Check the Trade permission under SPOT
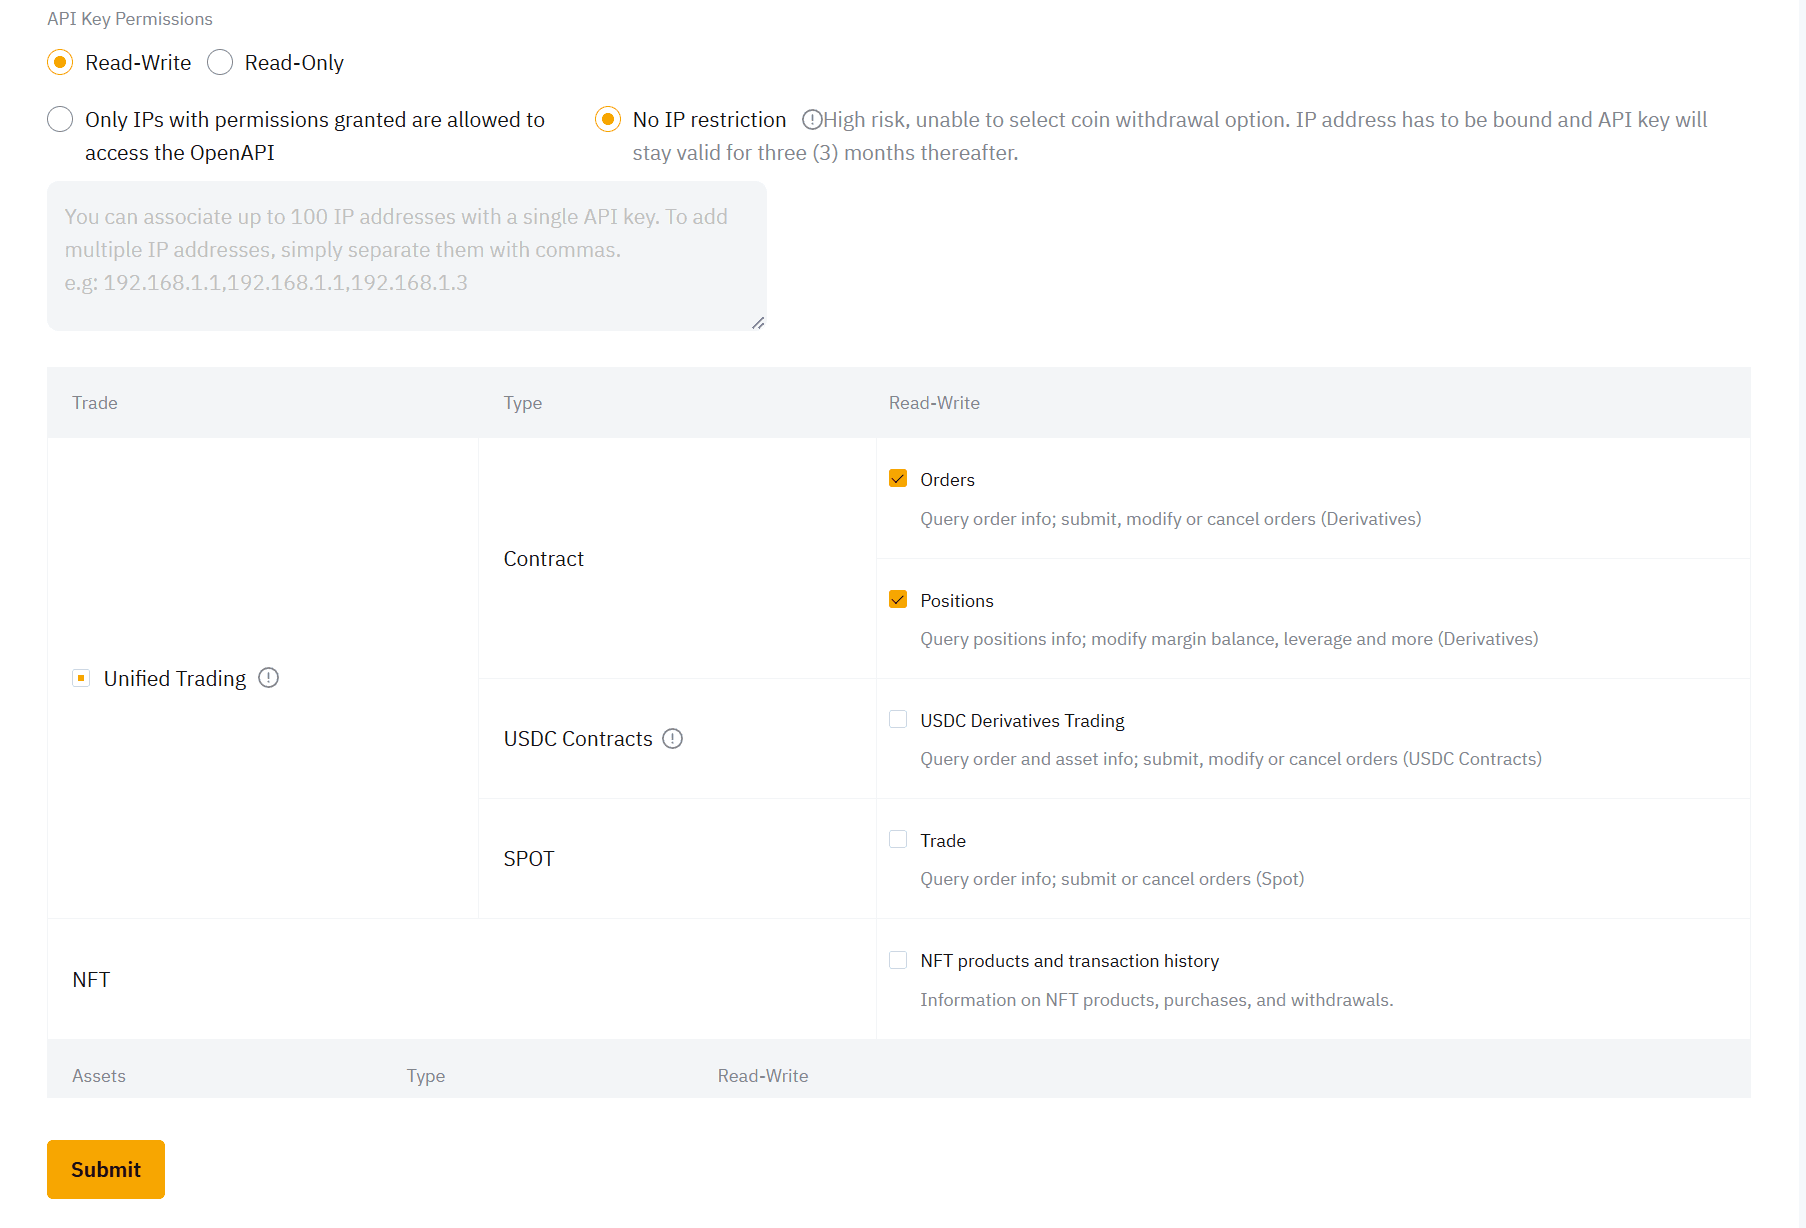 pos(898,839)
